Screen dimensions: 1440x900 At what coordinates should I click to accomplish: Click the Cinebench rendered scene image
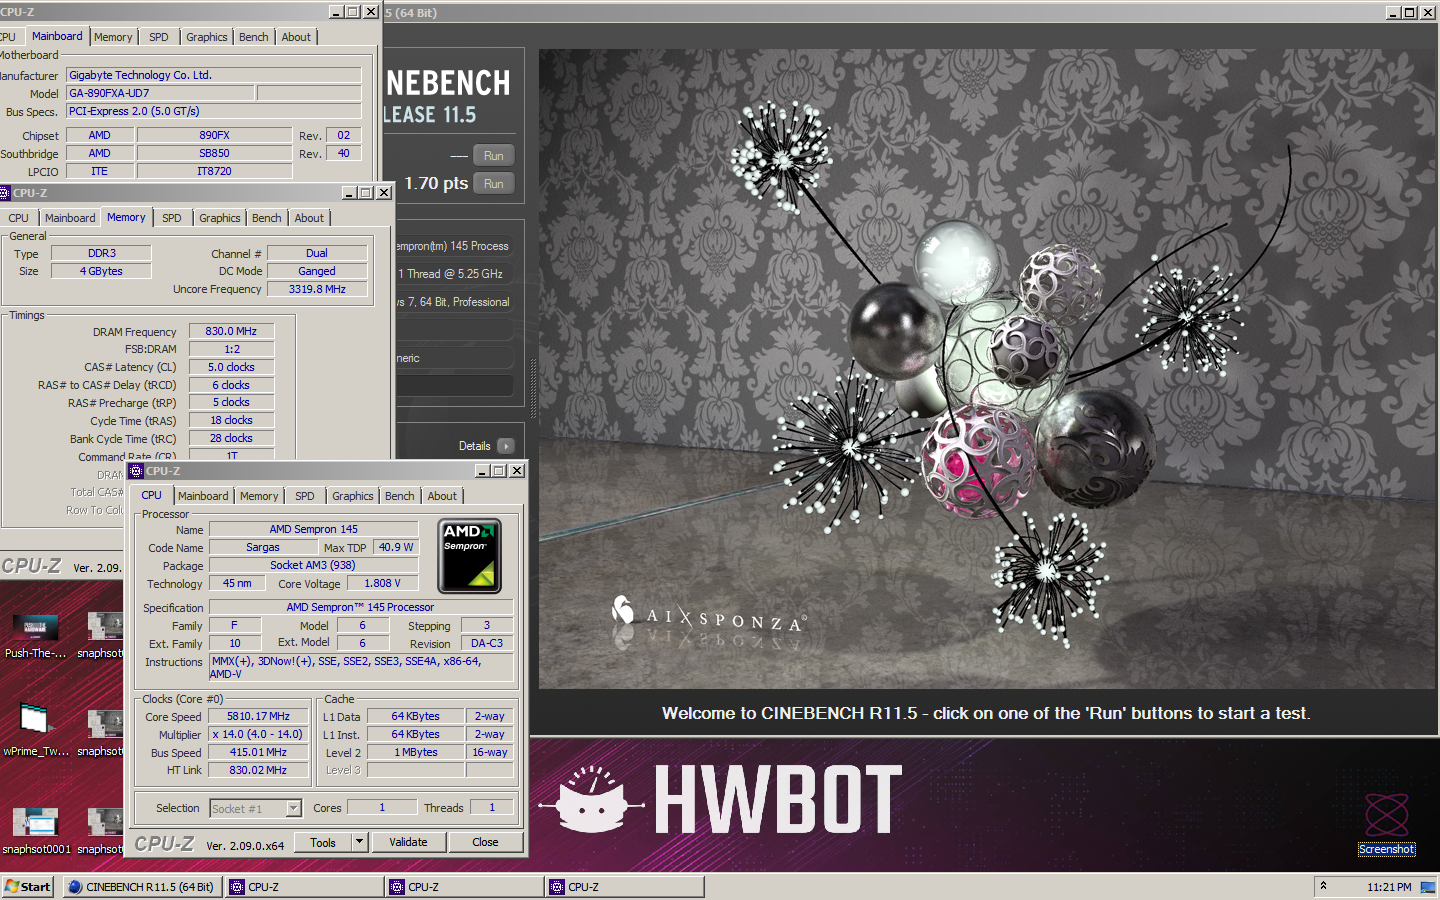point(987,369)
